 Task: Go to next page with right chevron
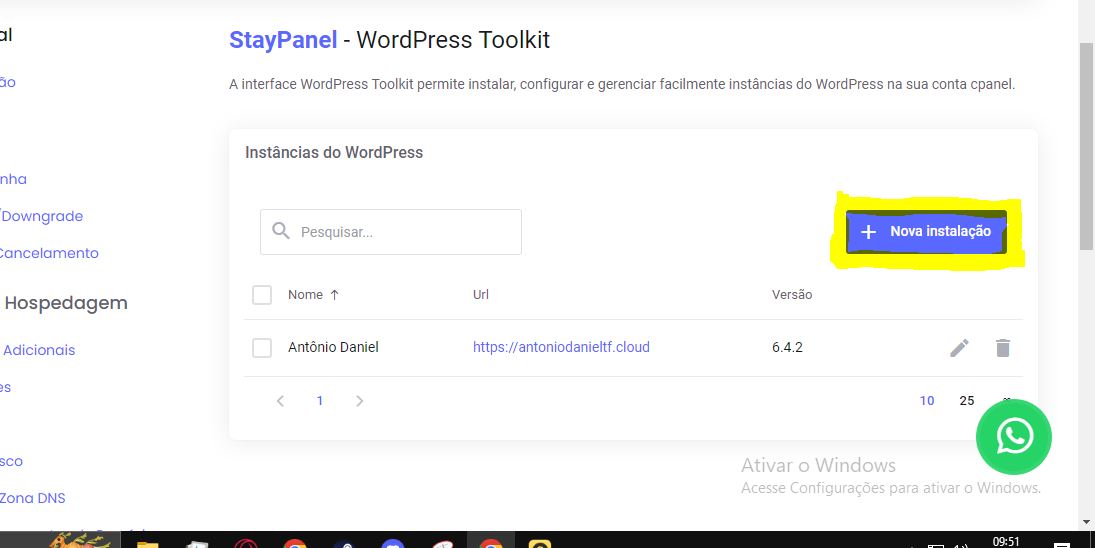(x=360, y=401)
